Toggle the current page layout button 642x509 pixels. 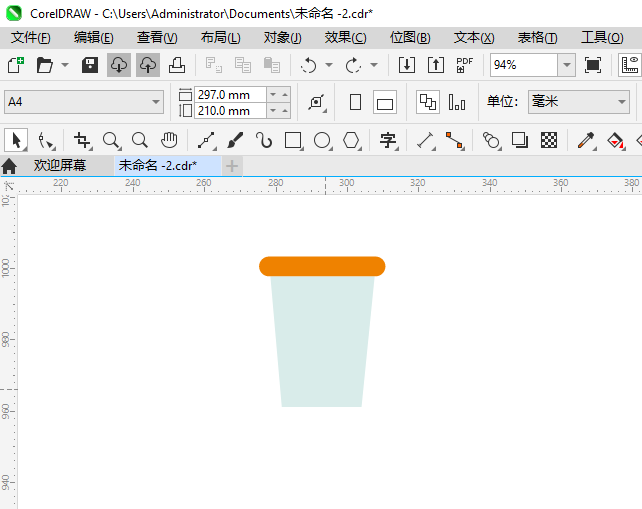tap(457, 102)
